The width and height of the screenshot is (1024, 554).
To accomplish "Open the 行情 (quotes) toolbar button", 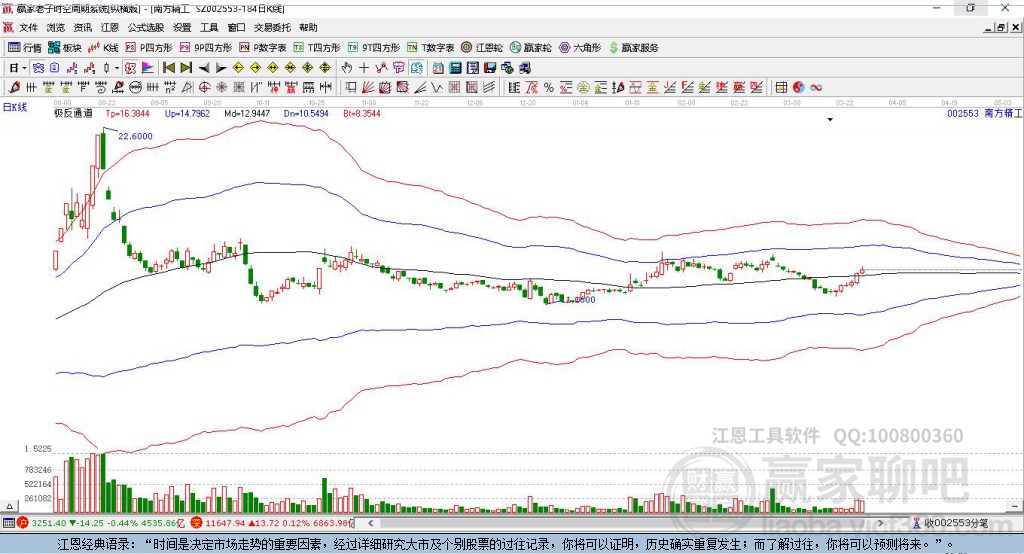I will click(24, 47).
